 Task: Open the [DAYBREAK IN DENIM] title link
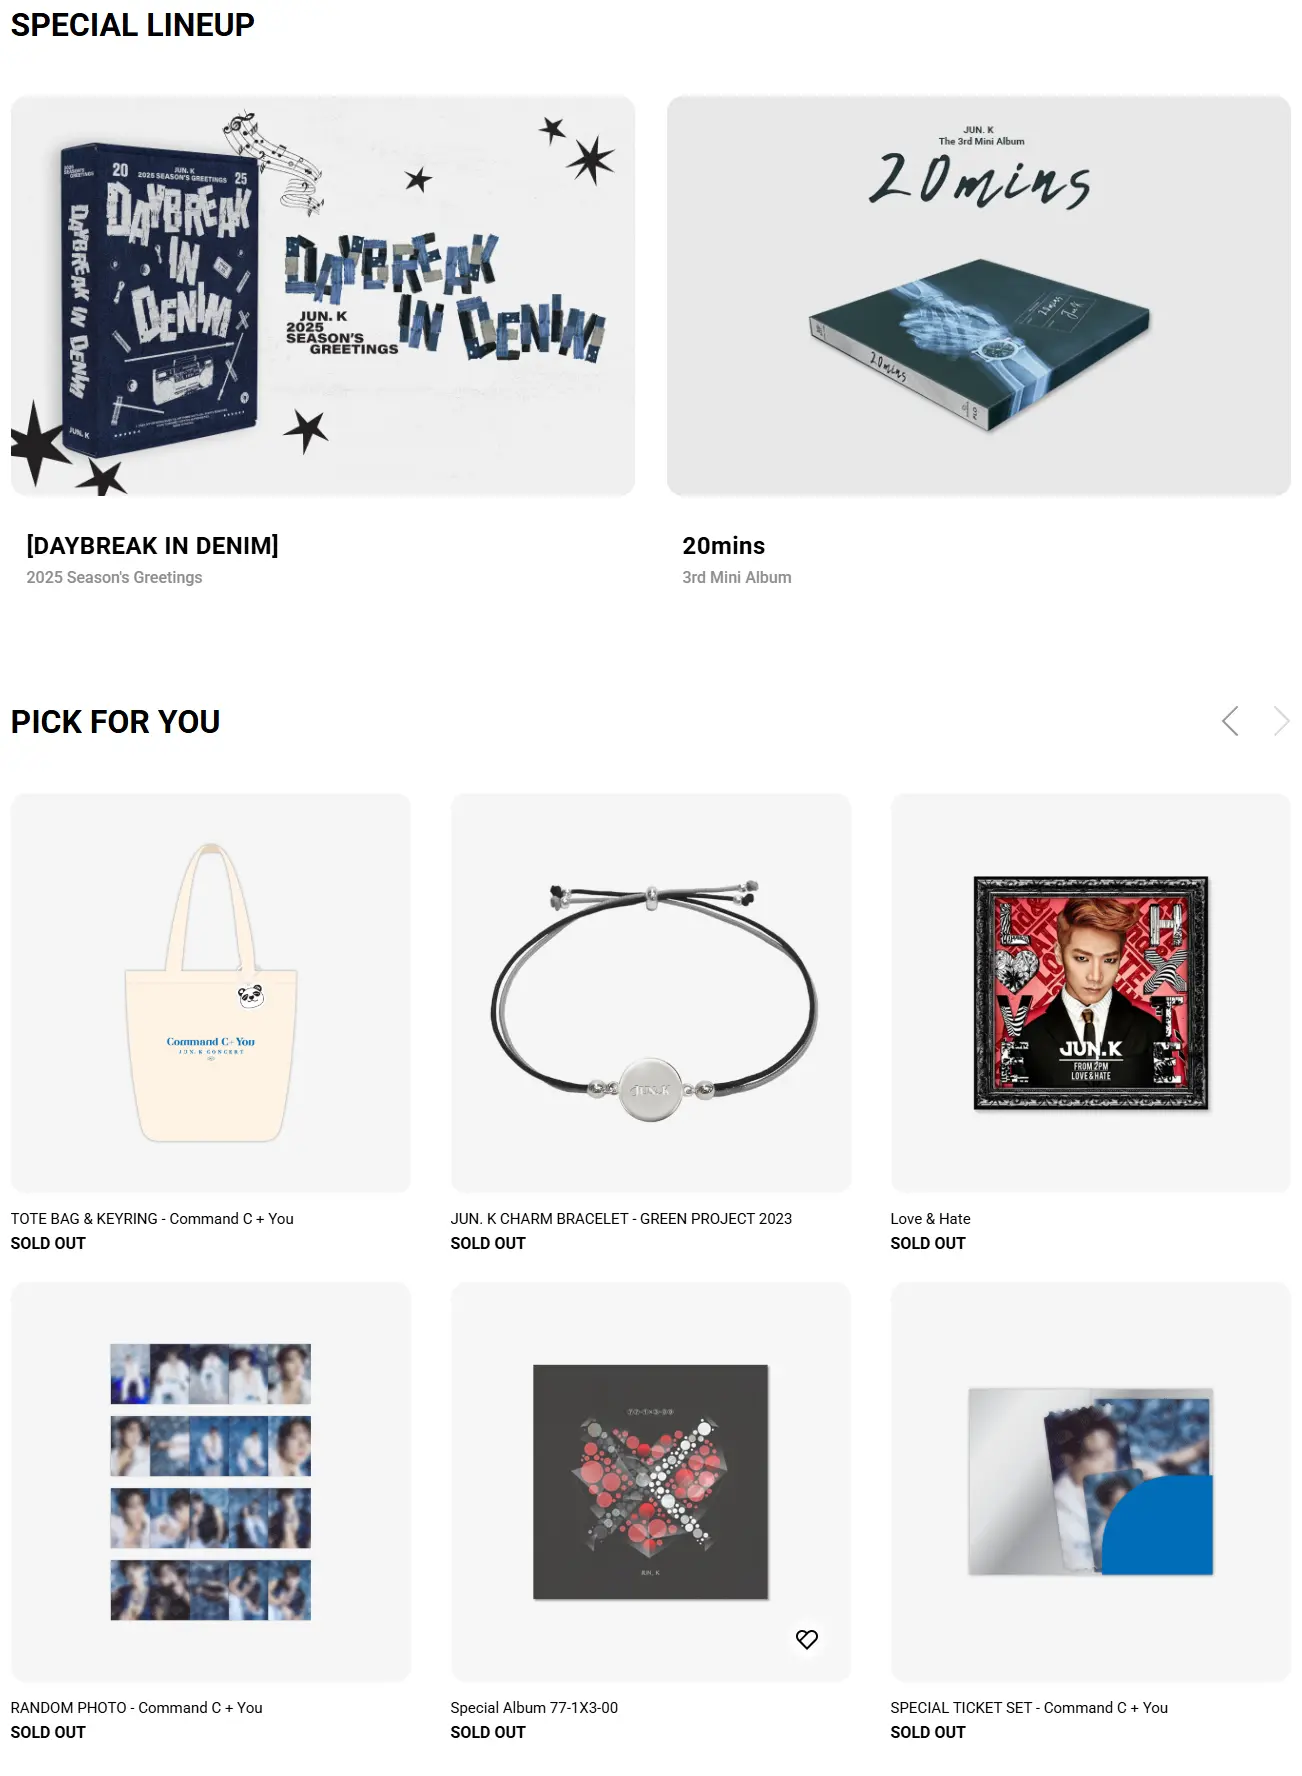pyautogui.click(x=152, y=546)
